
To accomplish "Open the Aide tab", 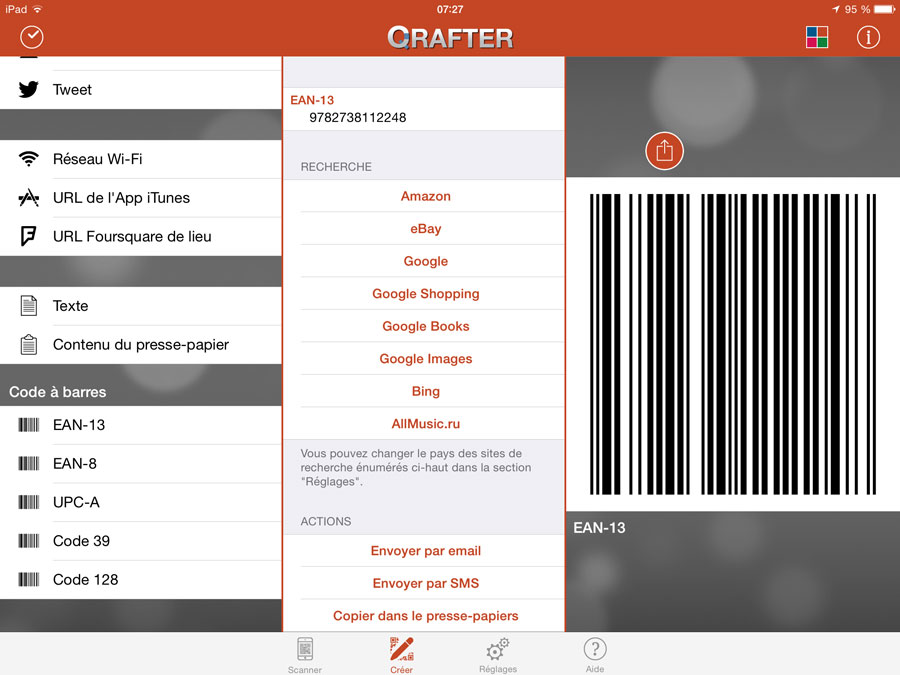I will tap(595, 655).
